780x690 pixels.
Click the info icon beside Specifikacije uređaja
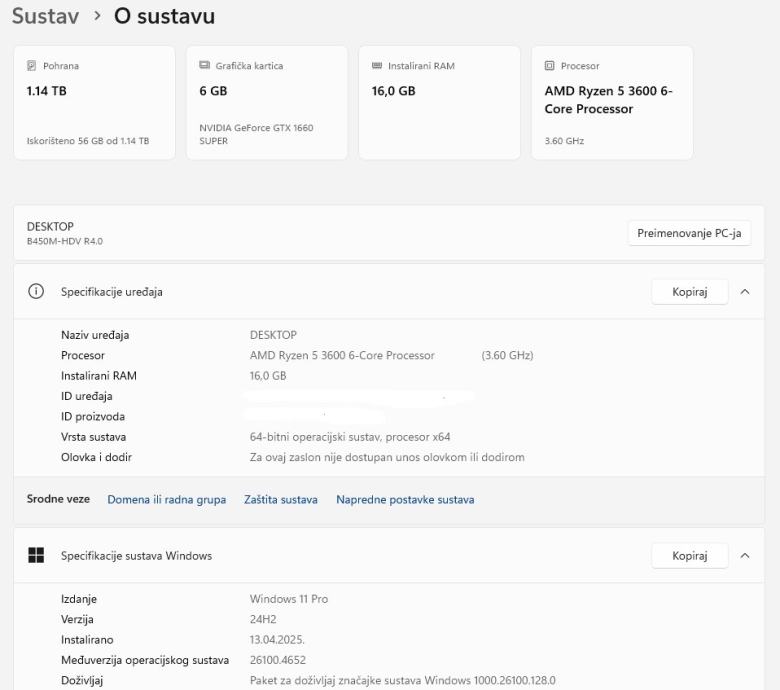(x=37, y=292)
